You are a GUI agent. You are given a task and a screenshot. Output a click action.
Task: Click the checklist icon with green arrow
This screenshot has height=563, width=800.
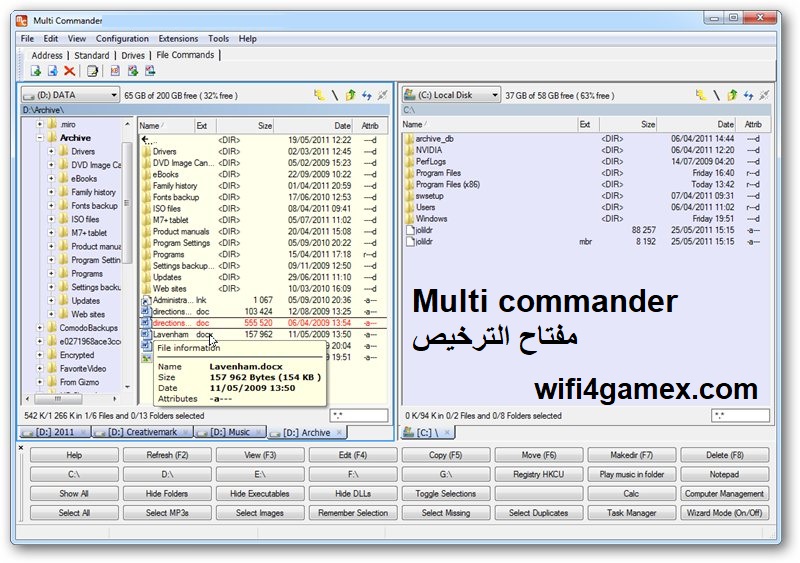(x=133, y=71)
